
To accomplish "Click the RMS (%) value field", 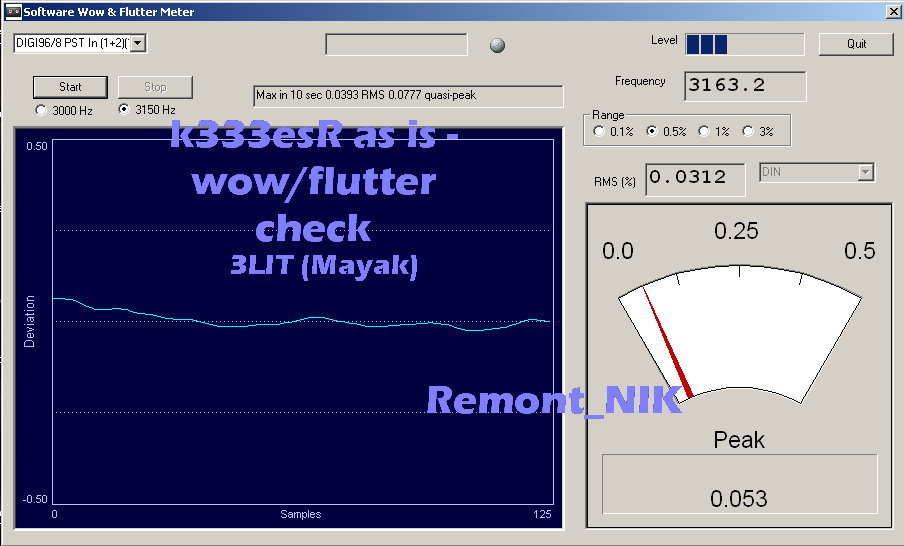I will tap(695, 179).
